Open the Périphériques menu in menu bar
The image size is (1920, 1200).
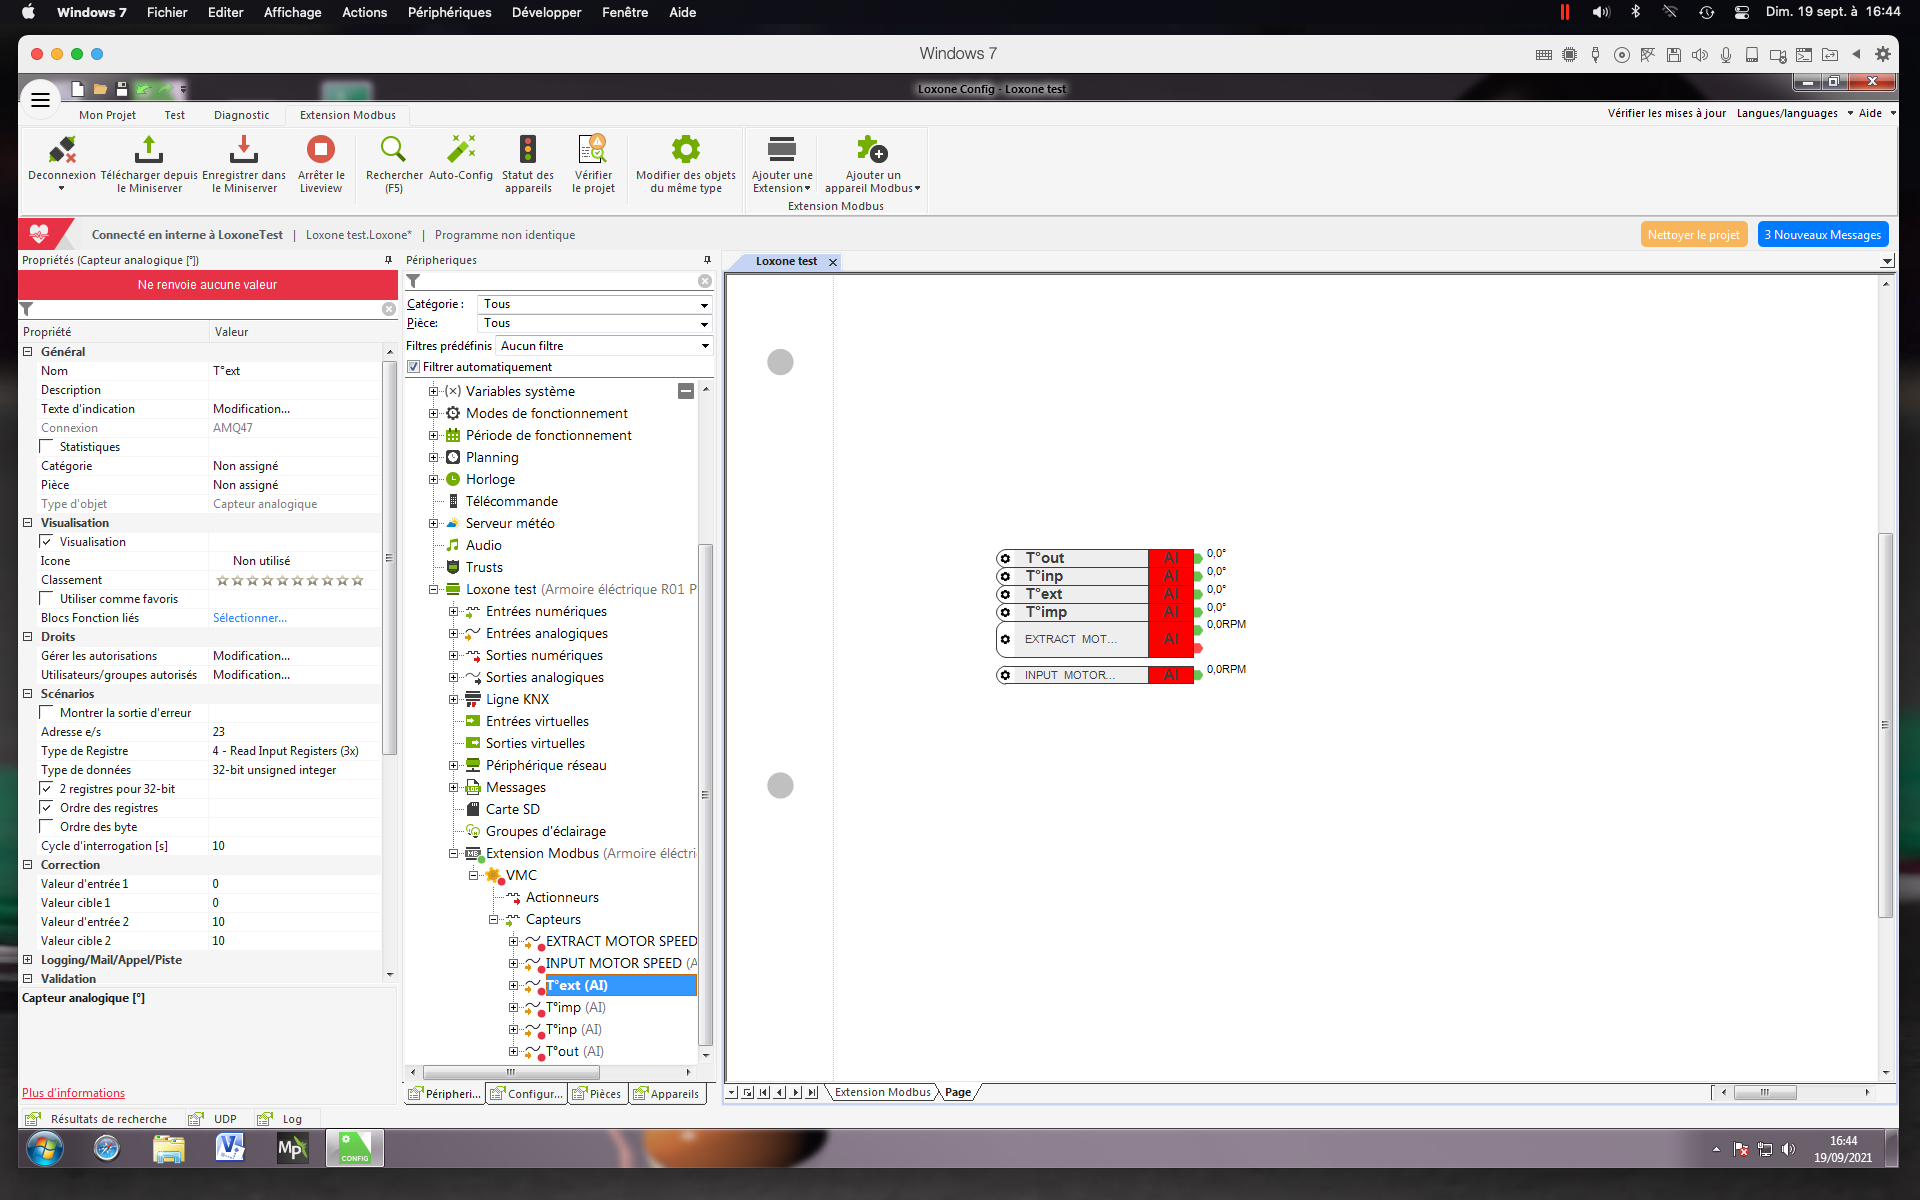click(x=449, y=12)
